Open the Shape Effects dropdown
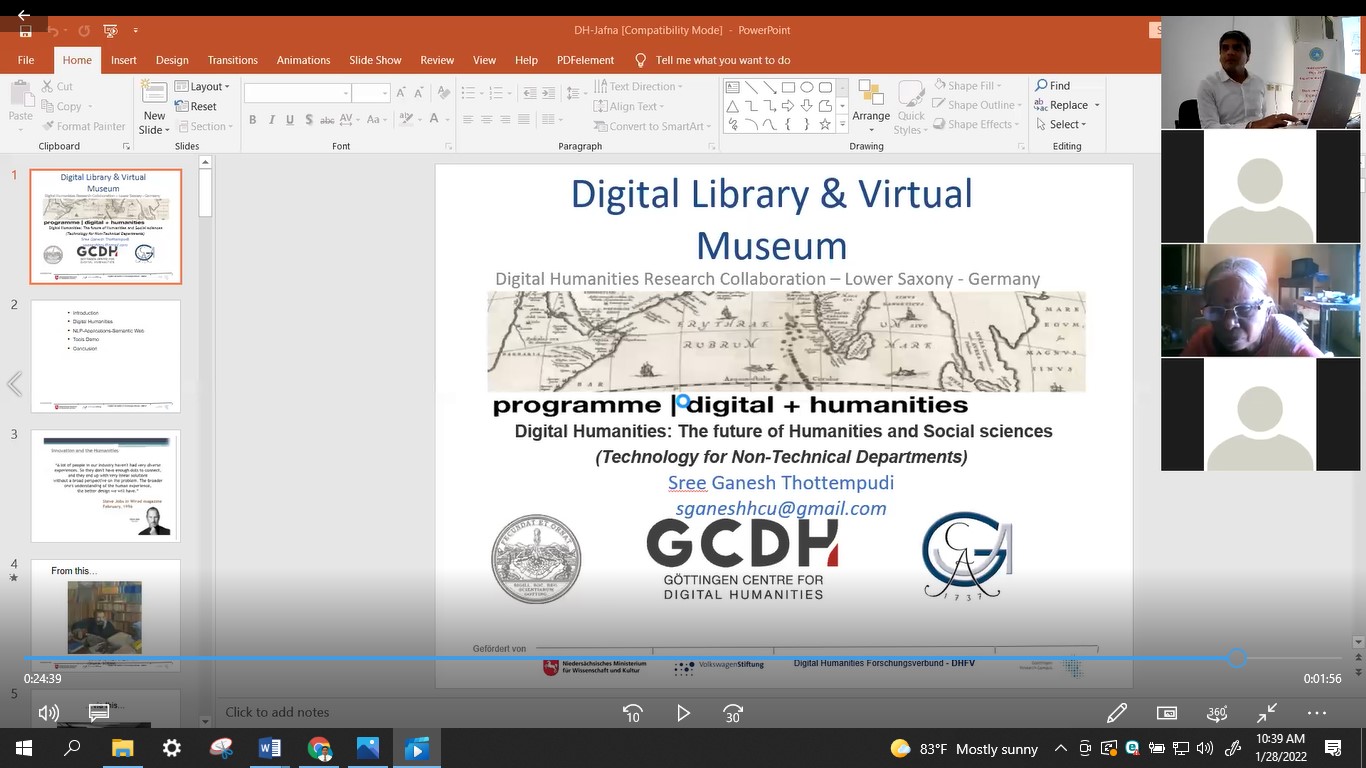Viewport: 1366px width, 768px height. pyautogui.click(x=976, y=124)
